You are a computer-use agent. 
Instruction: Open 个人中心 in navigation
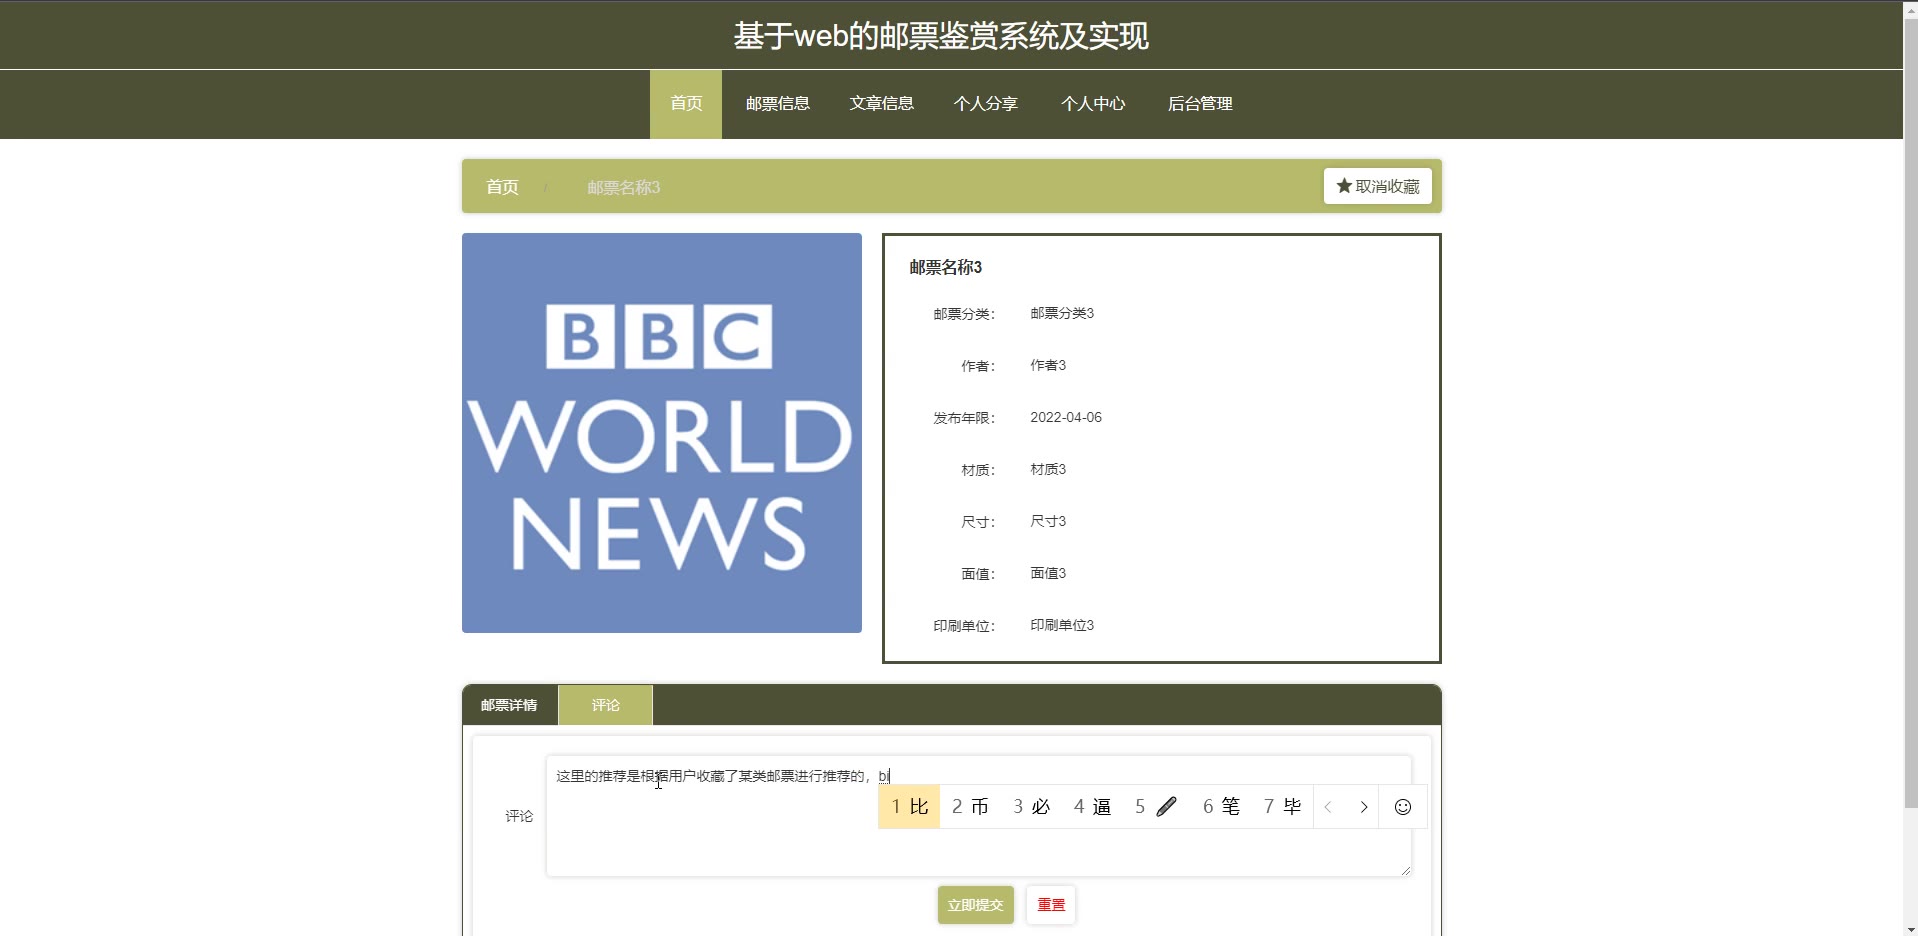tap(1093, 104)
